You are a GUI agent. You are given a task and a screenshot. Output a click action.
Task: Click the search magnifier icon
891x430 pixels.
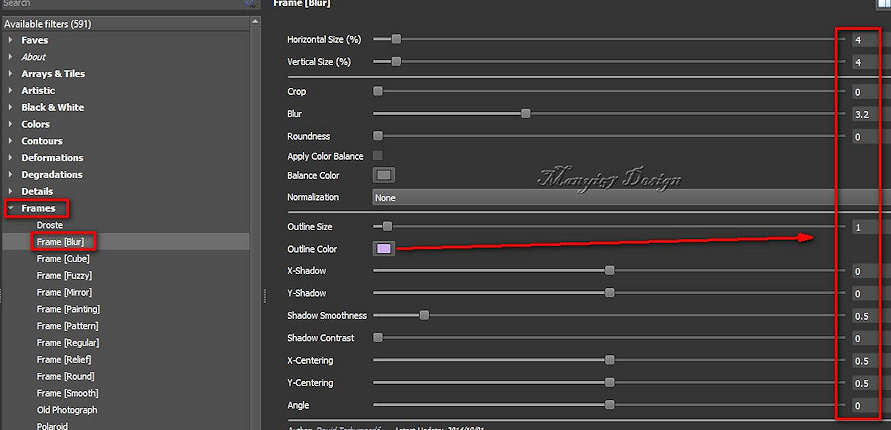click(250, 4)
